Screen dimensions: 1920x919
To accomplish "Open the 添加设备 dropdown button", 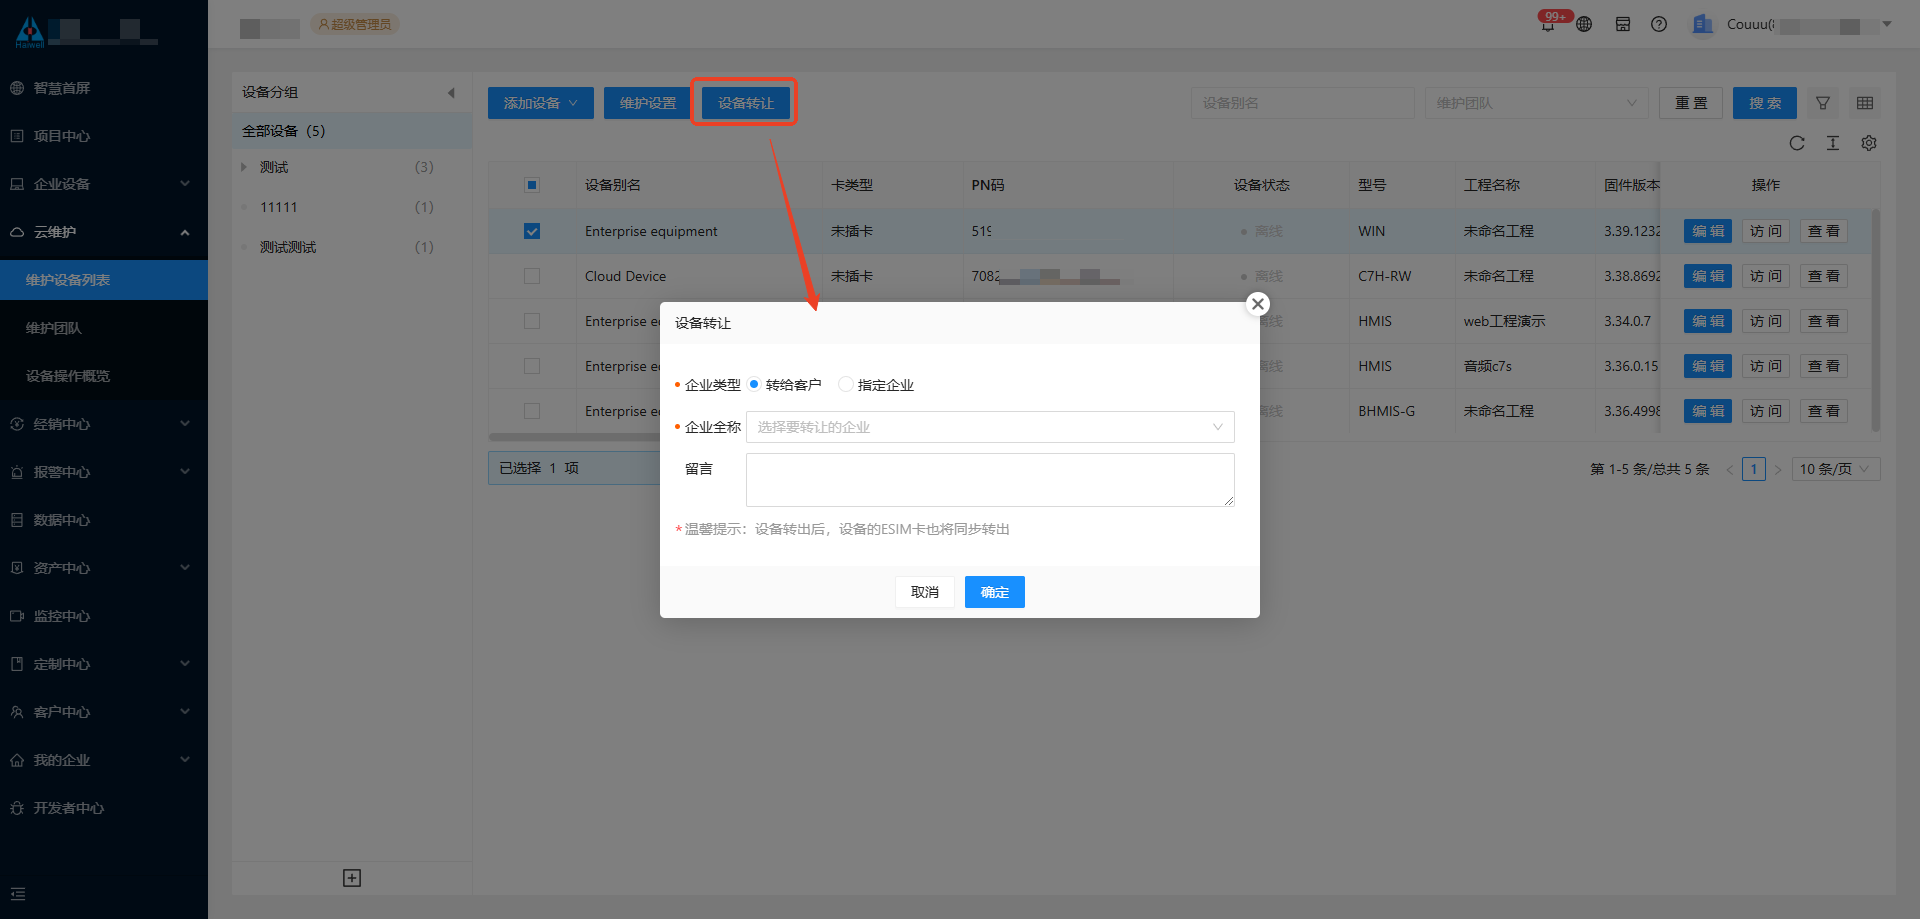I will (x=541, y=103).
